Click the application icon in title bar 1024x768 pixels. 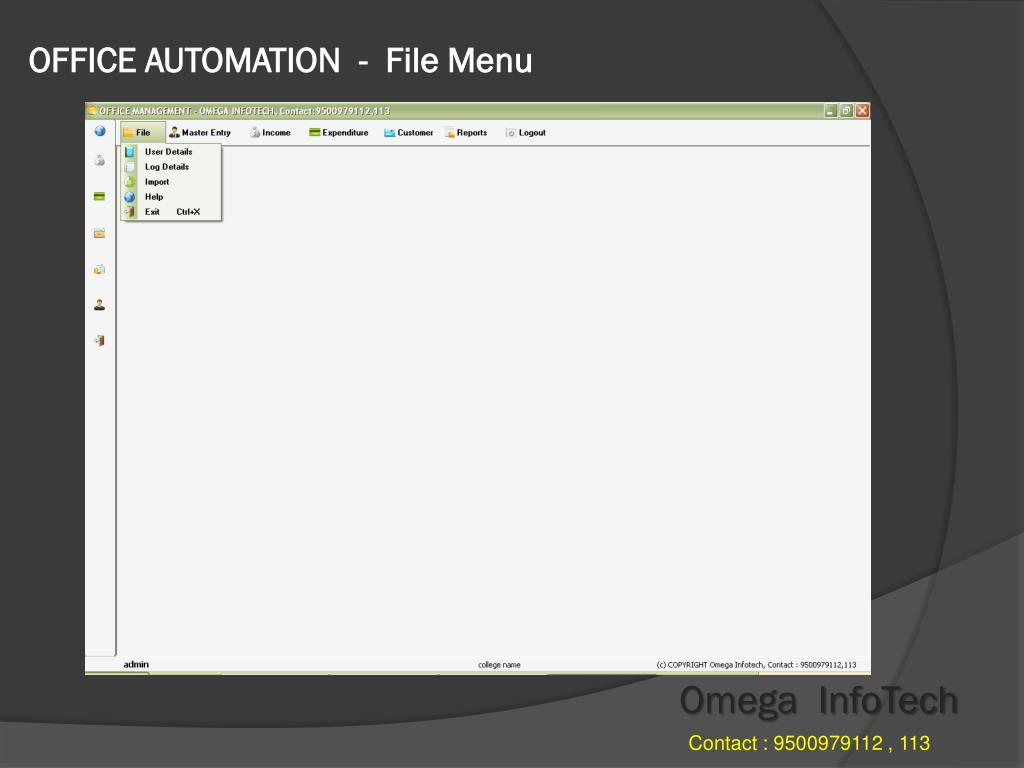click(x=92, y=110)
